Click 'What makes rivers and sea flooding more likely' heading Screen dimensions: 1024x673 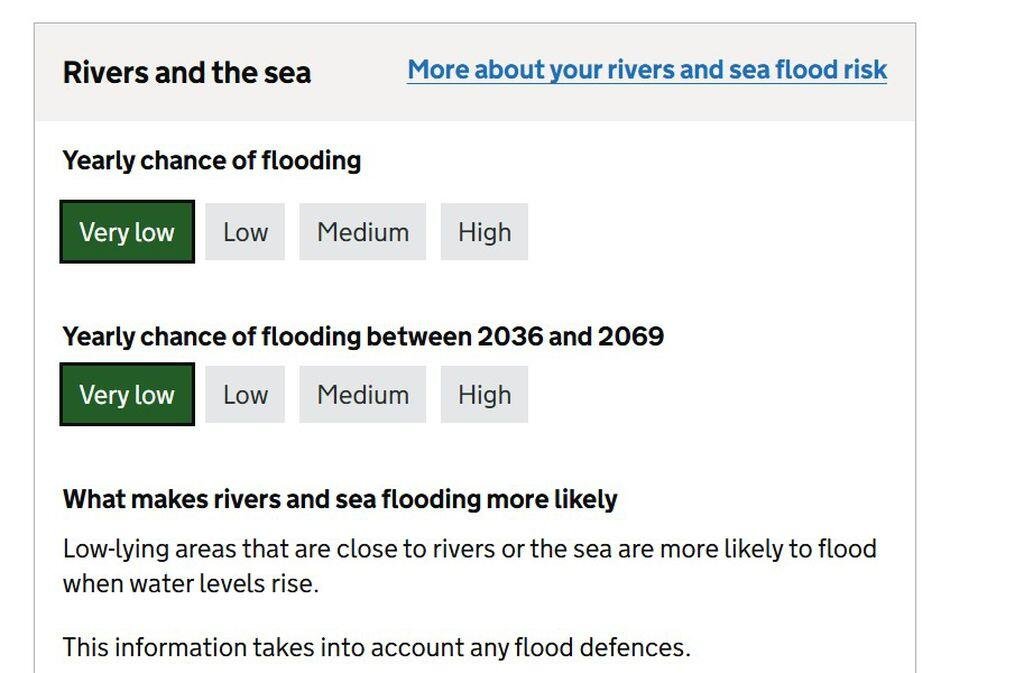tap(340, 499)
